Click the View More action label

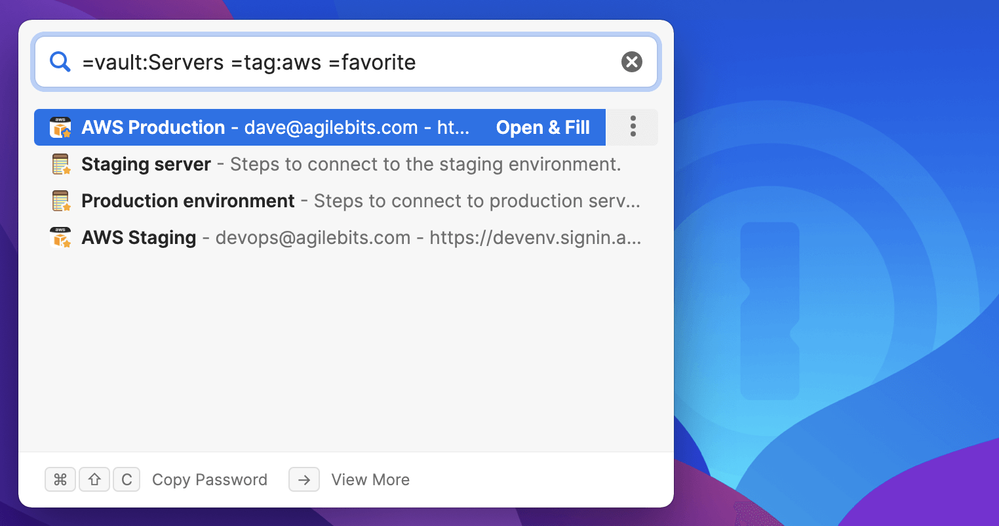[370, 480]
